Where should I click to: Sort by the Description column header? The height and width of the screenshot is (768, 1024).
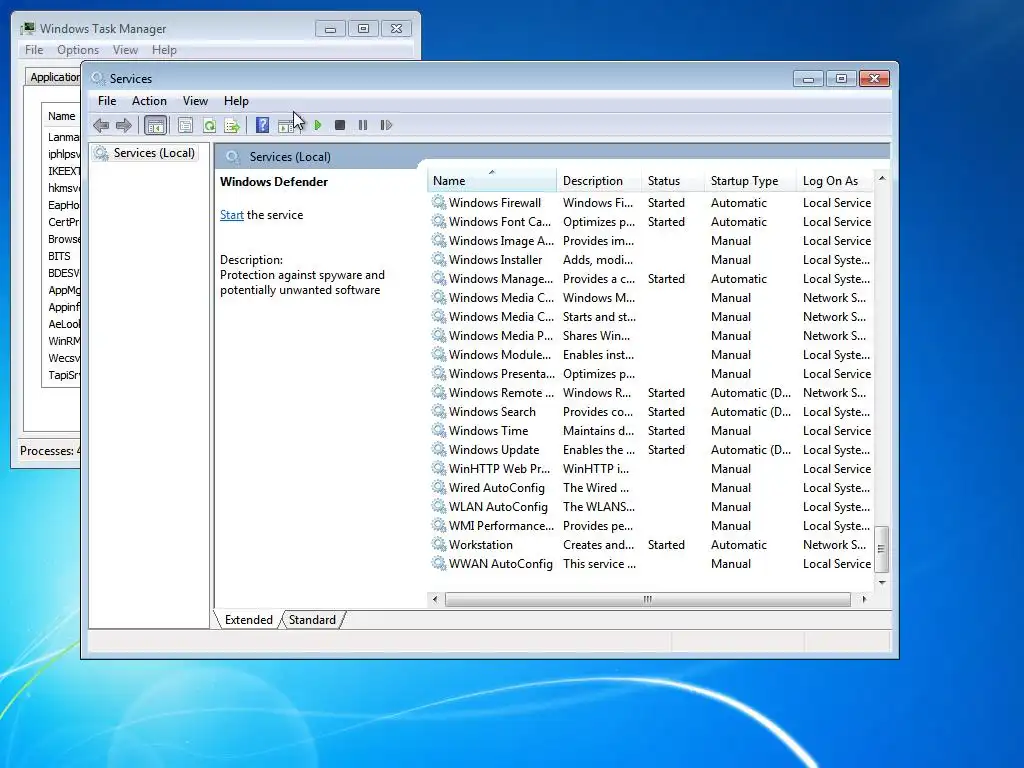[x=598, y=181]
